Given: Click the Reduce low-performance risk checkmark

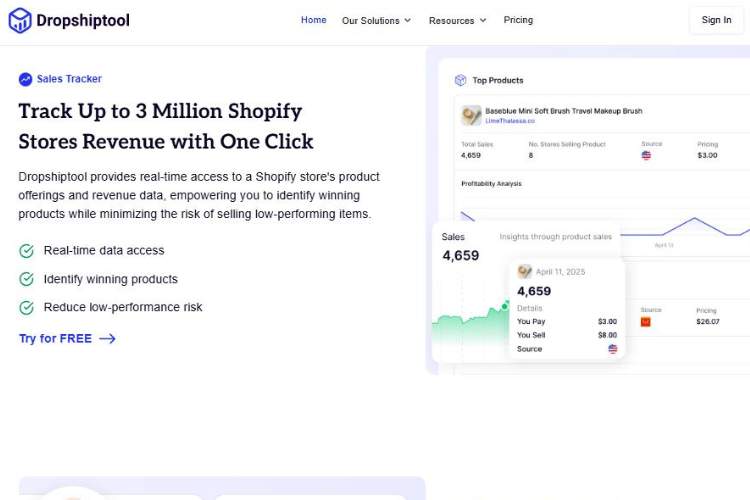Looking at the screenshot, I should pyautogui.click(x=26, y=308).
